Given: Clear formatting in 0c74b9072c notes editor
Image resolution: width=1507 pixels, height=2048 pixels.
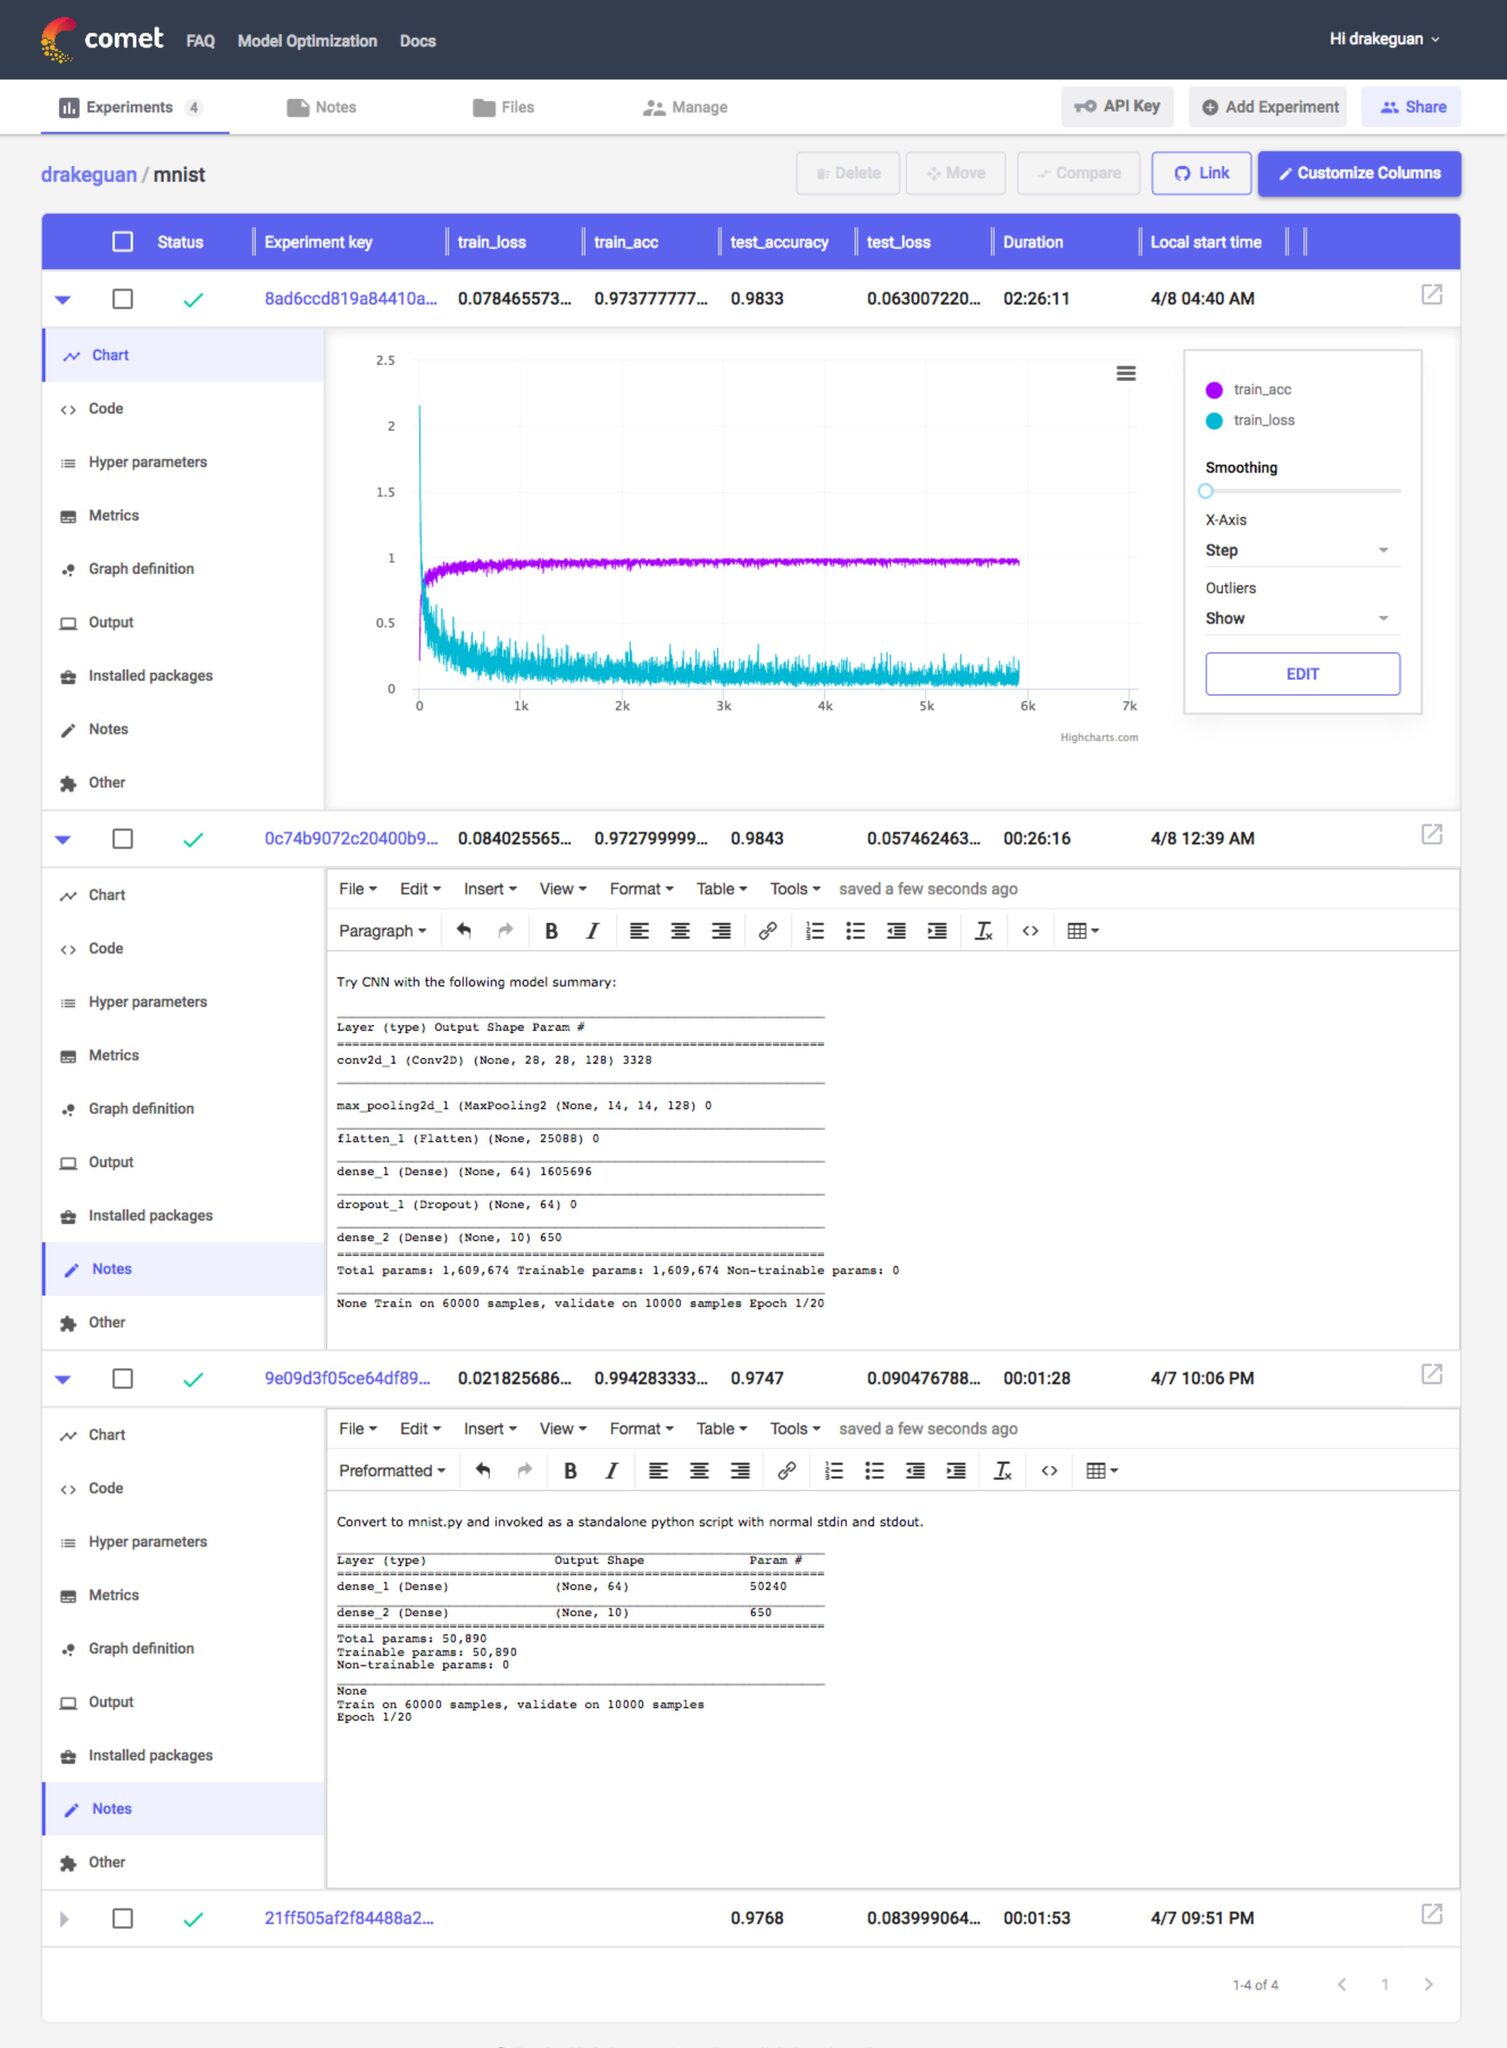Looking at the screenshot, I should coord(984,931).
